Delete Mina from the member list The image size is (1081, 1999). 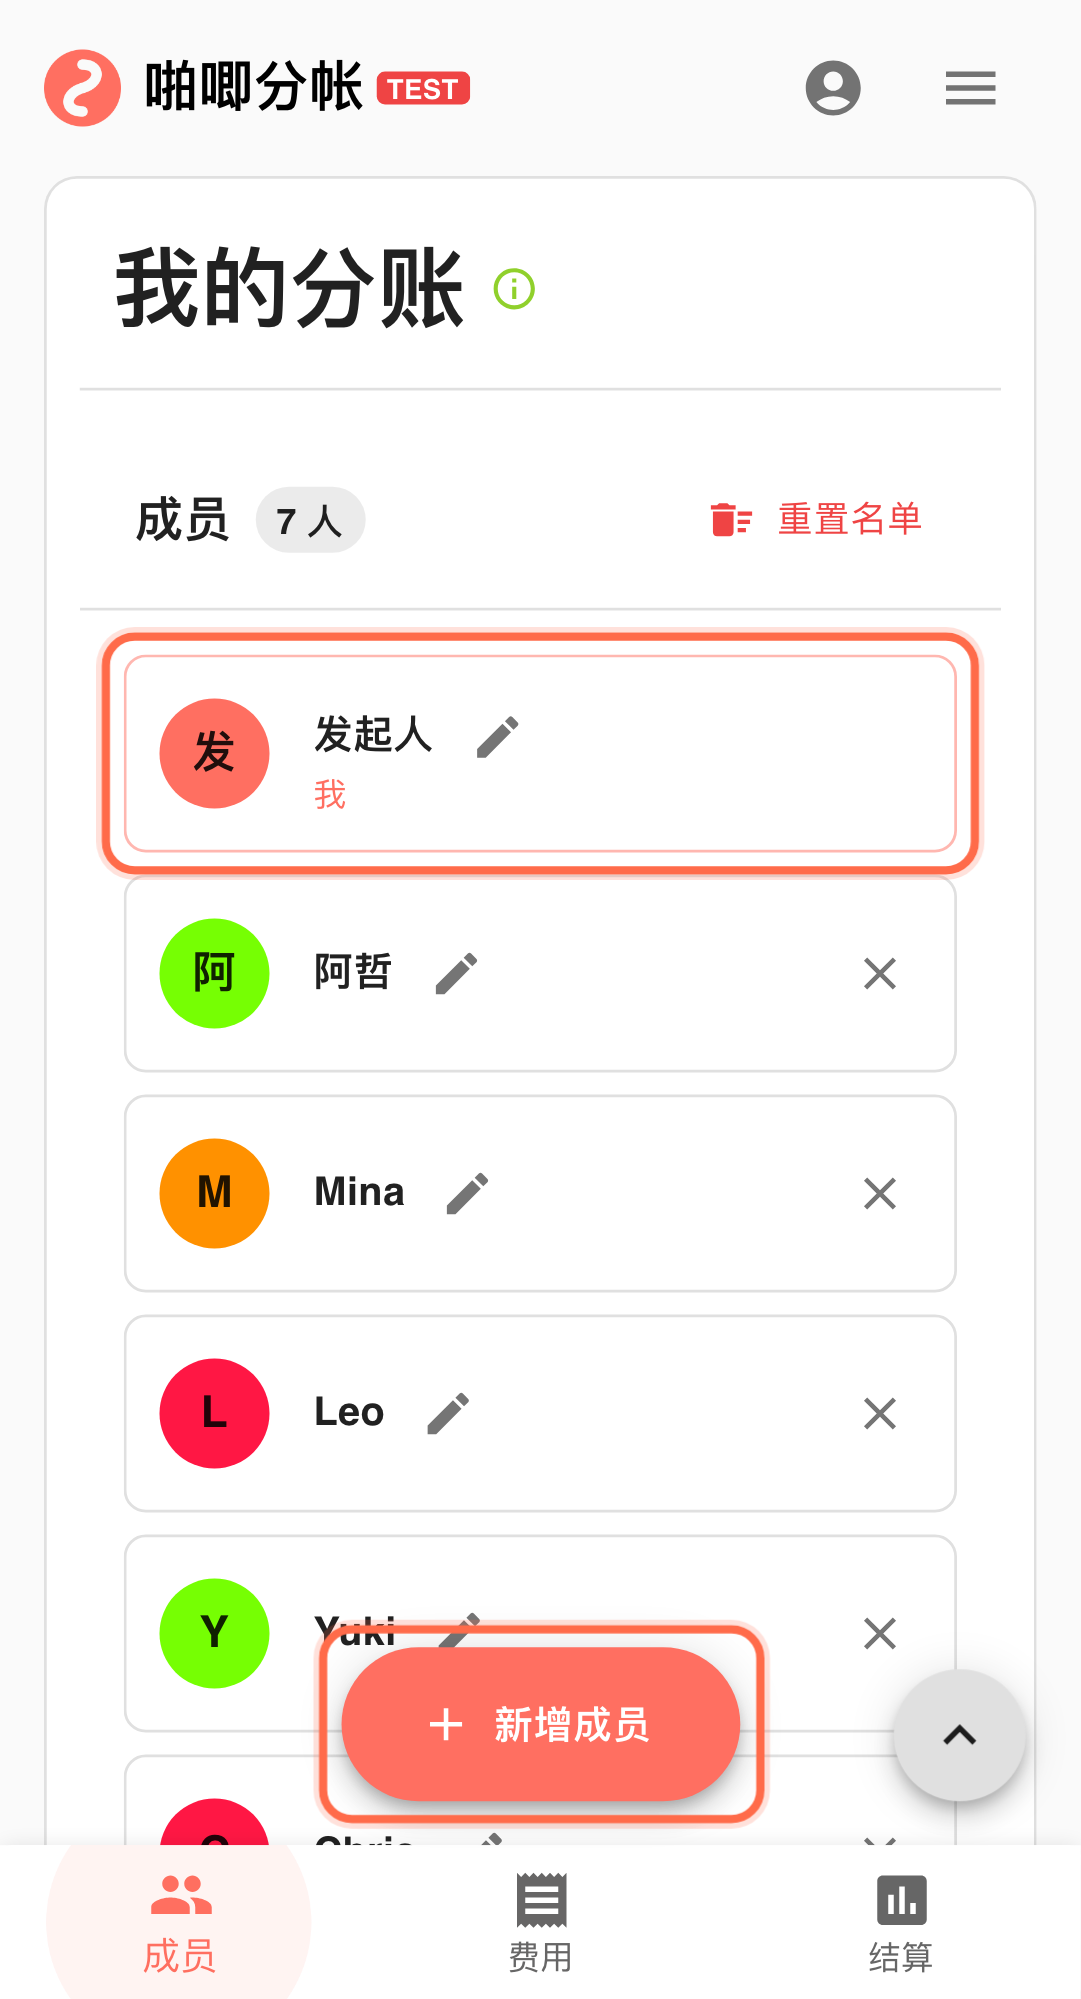point(880,1193)
